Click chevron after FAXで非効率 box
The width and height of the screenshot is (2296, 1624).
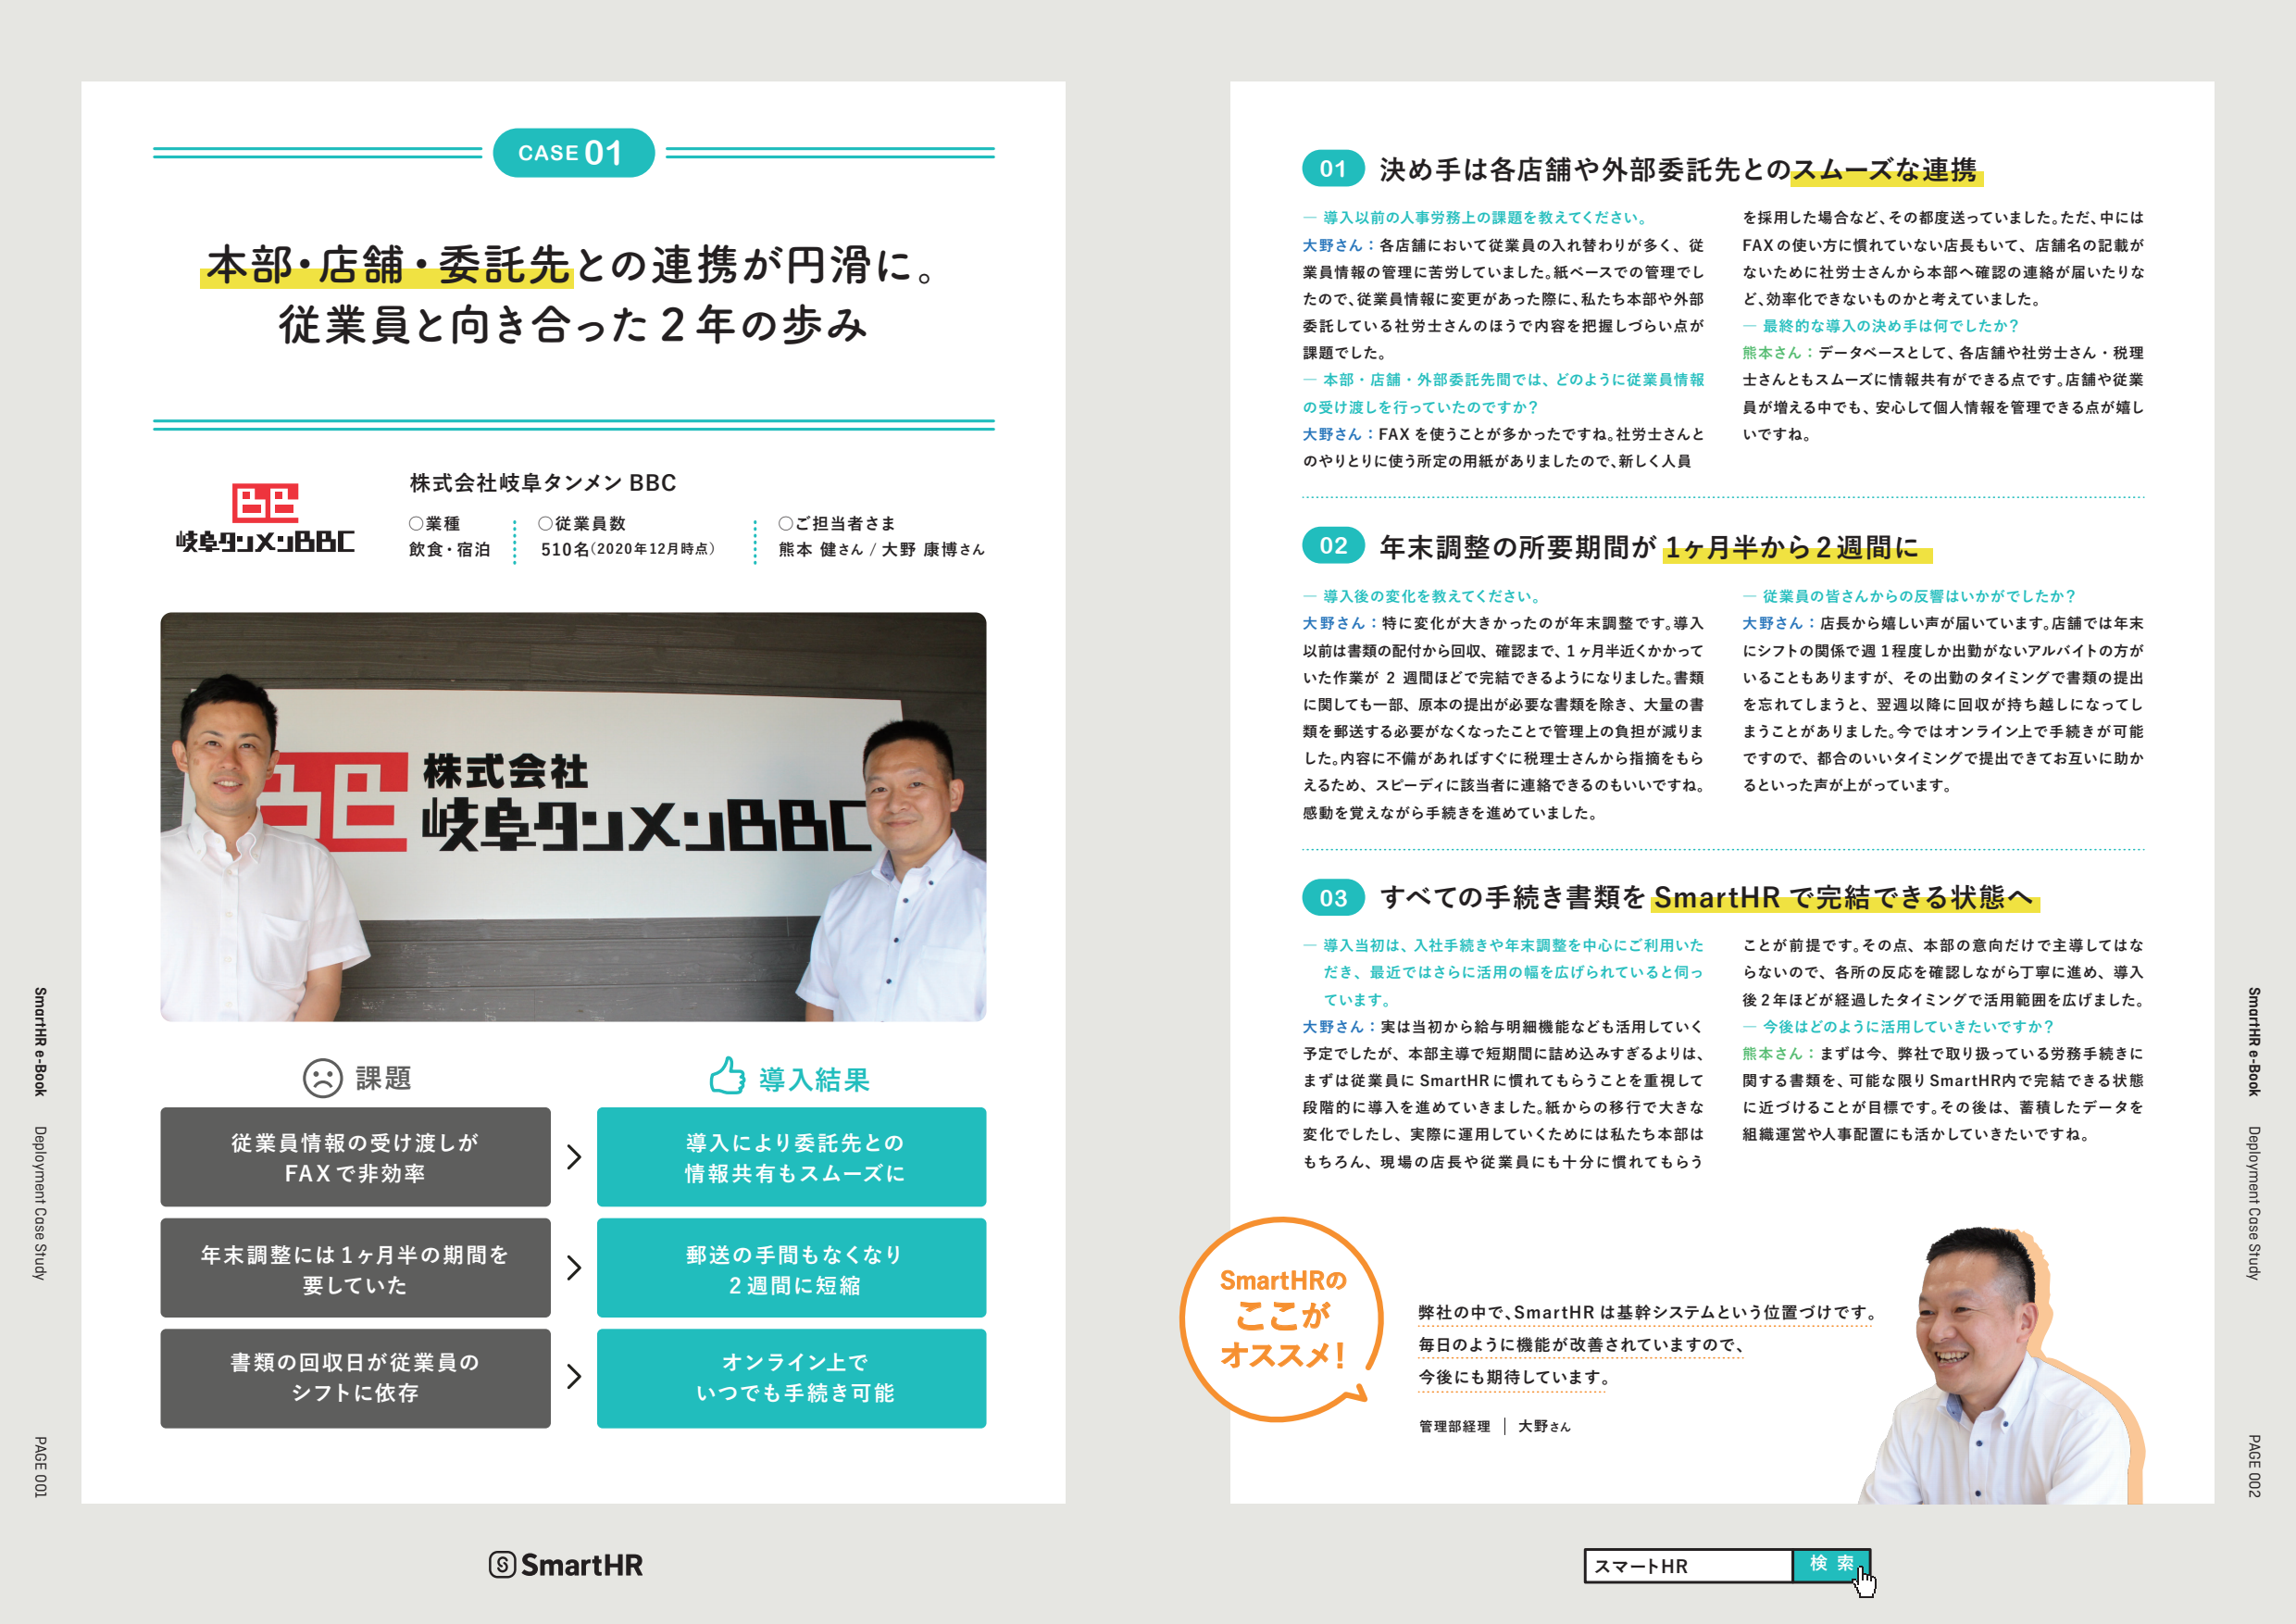click(574, 1157)
